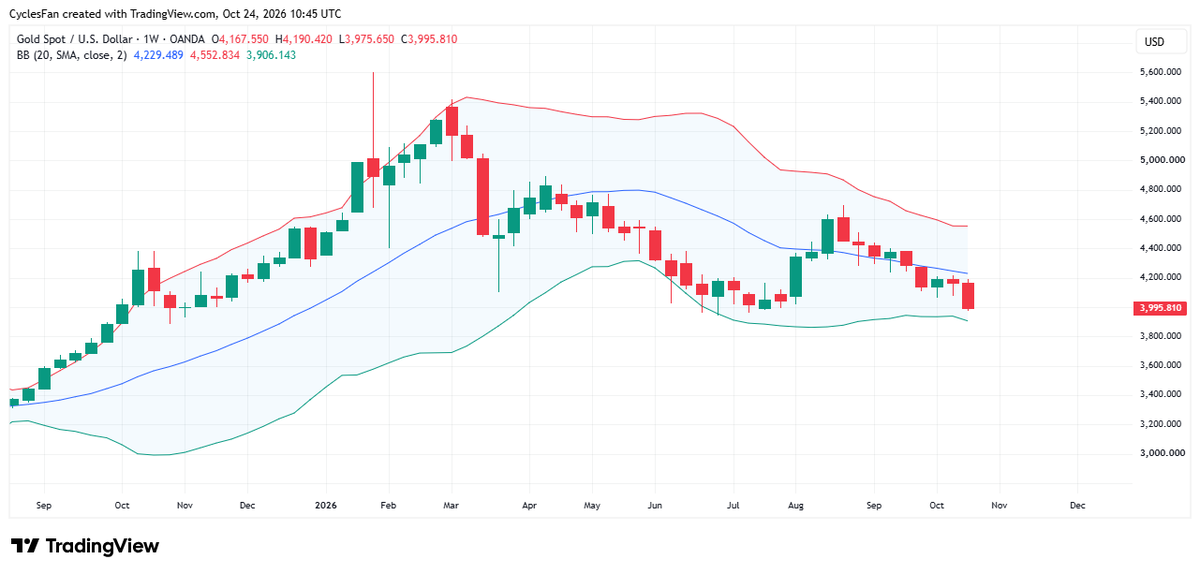Click the TradingView logo
This screenshot has width=1200, height=574.
[85, 546]
